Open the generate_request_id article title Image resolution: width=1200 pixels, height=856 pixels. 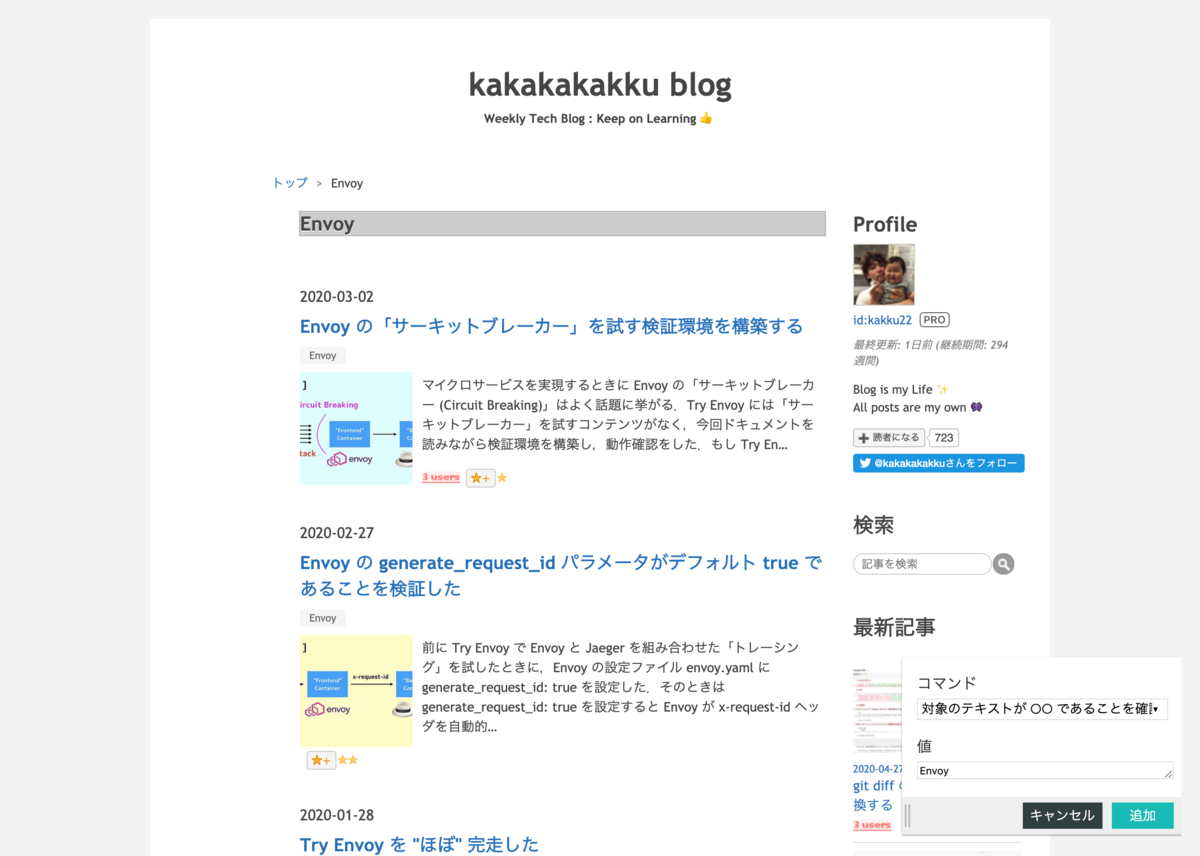click(561, 575)
